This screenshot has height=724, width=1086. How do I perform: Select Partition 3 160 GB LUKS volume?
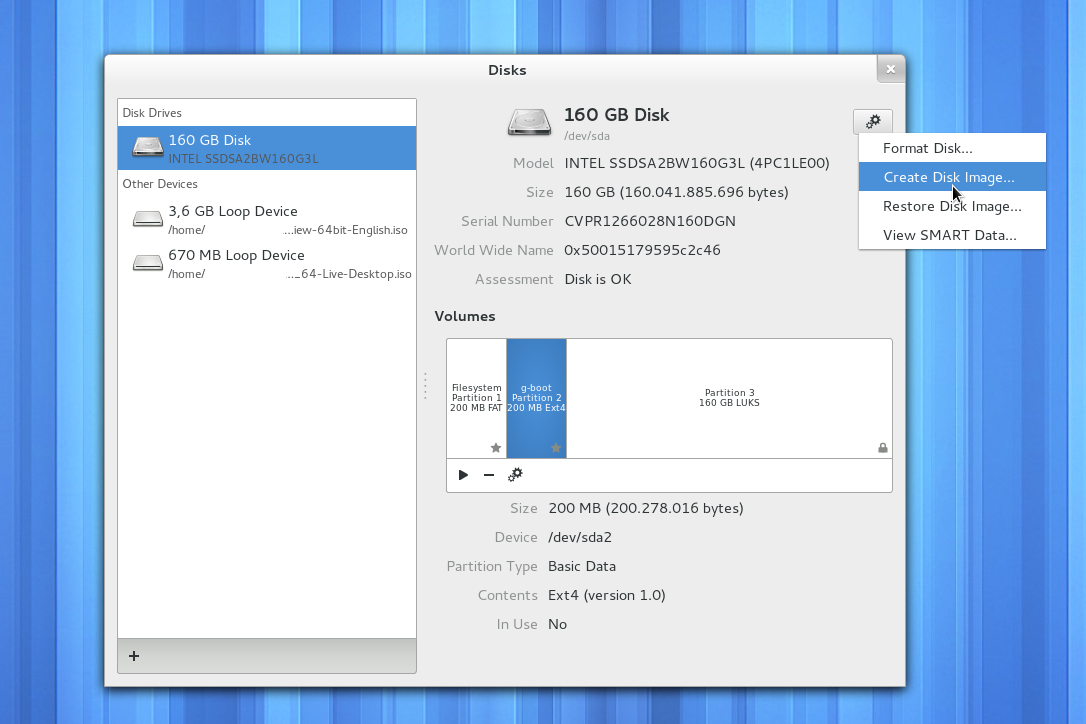[729, 398]
